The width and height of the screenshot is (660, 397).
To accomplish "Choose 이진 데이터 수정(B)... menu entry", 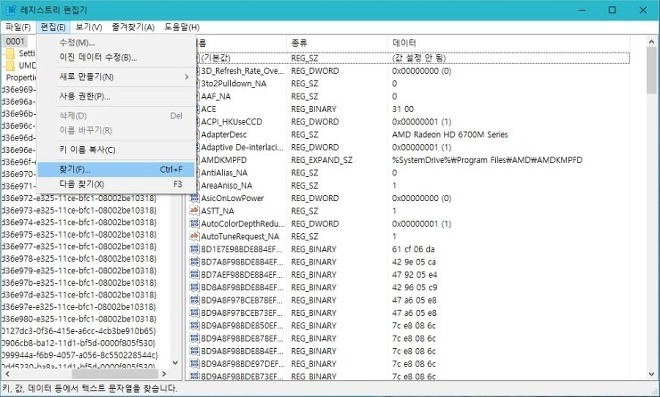I will (116, 57).
